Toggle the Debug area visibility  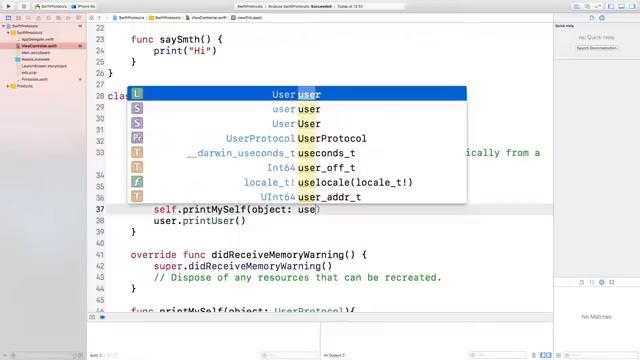coord(622,7)
